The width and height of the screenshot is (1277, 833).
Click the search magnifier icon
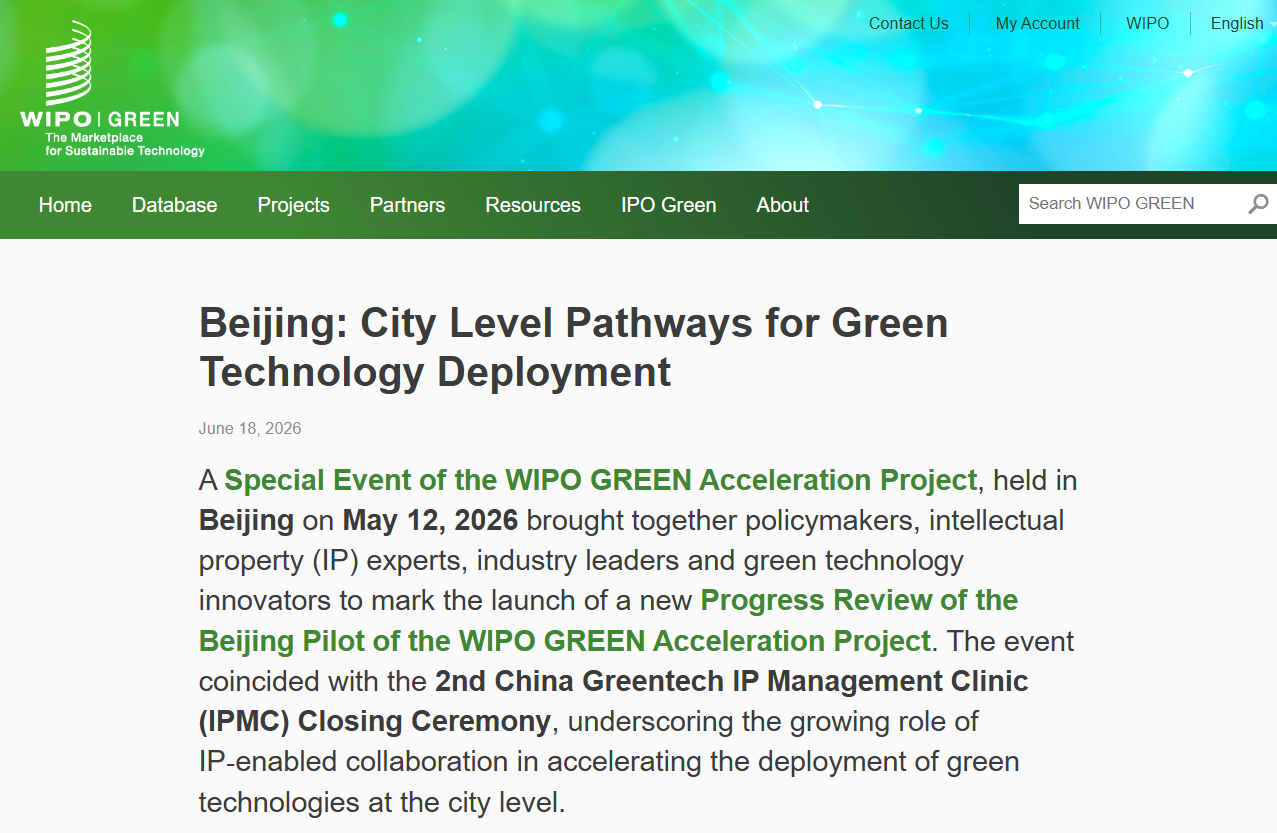coord(1258,204)
